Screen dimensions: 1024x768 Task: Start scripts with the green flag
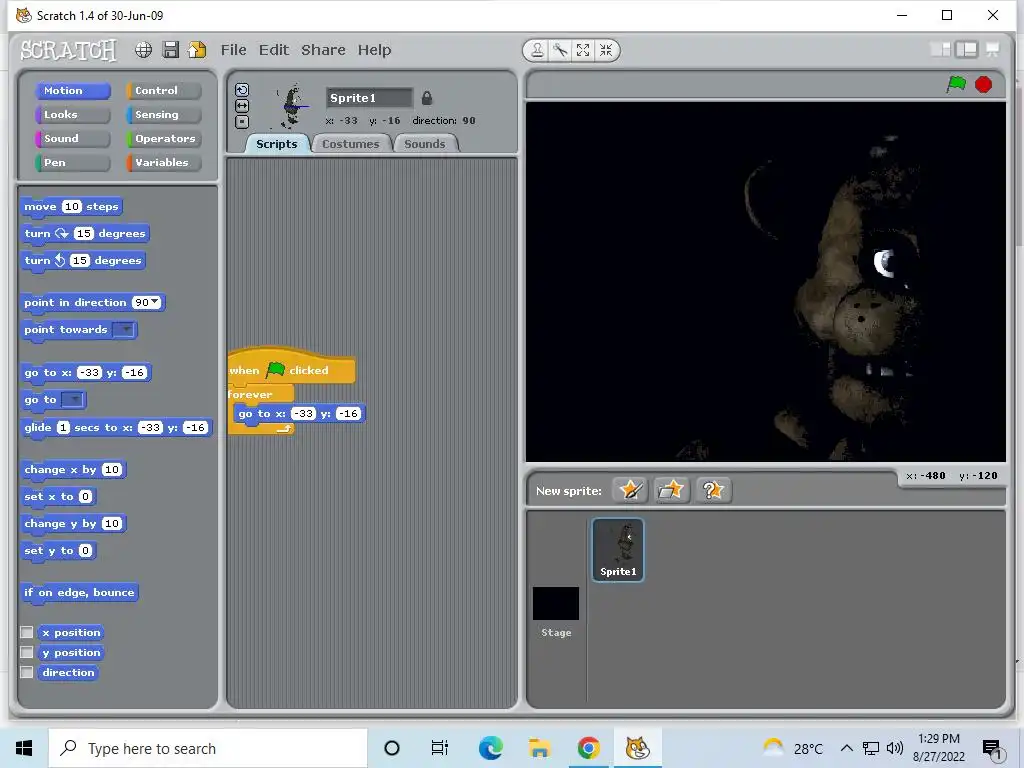click(956, 84)
